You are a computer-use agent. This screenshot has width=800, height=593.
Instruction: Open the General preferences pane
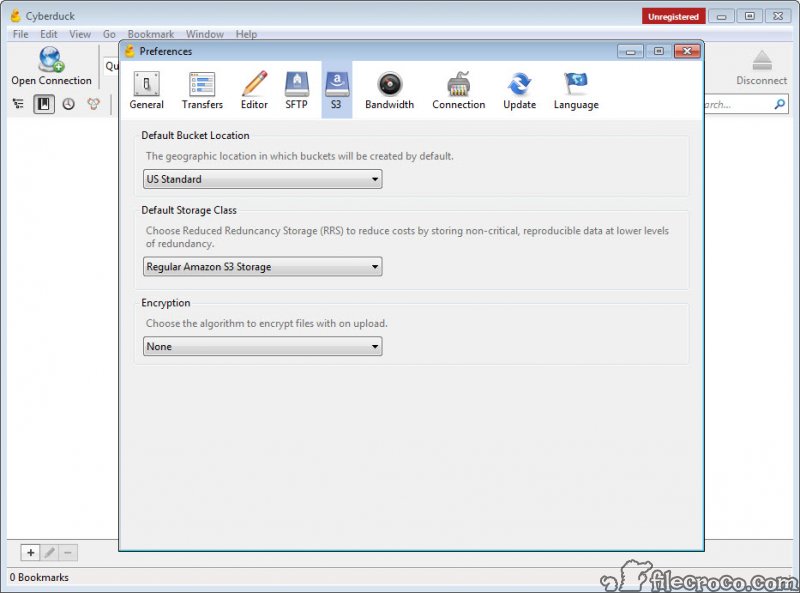tap(146, 90)
